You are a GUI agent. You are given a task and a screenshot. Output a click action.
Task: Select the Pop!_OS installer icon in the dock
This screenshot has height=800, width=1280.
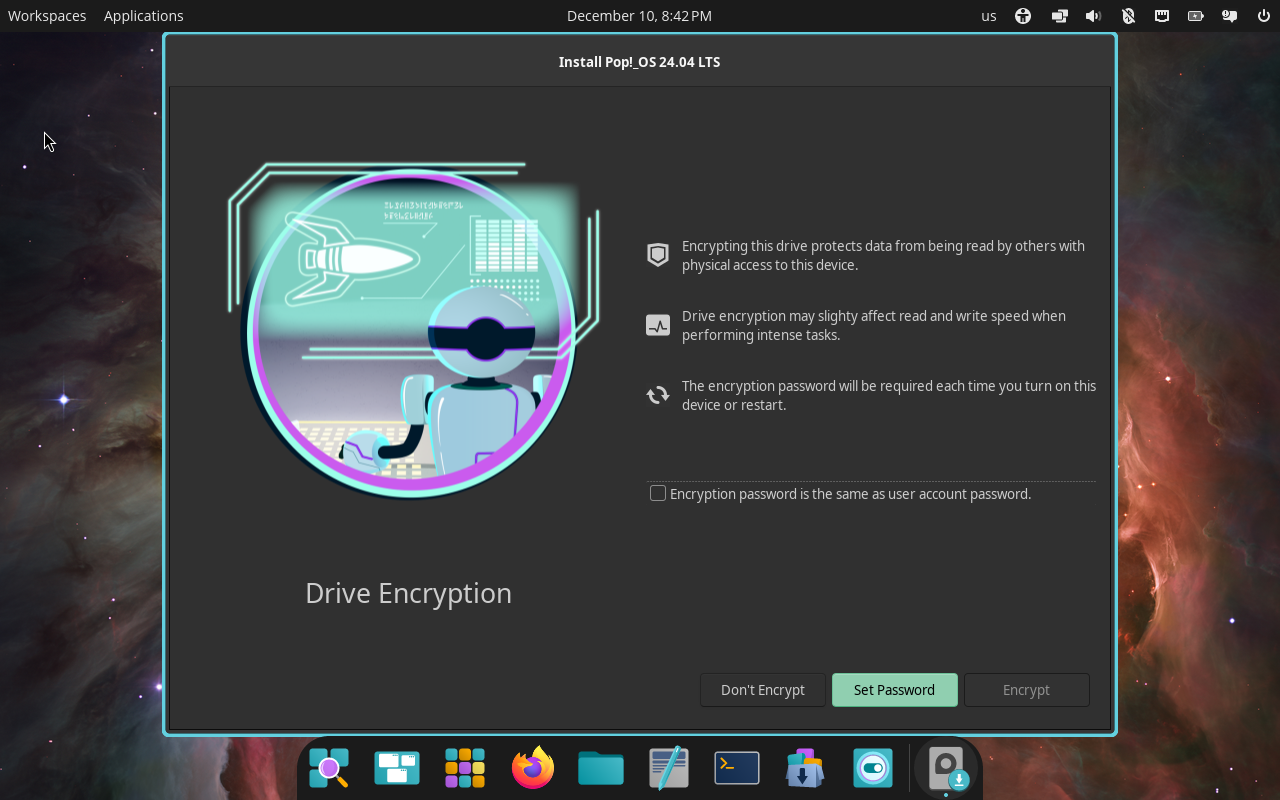[946, 768]
